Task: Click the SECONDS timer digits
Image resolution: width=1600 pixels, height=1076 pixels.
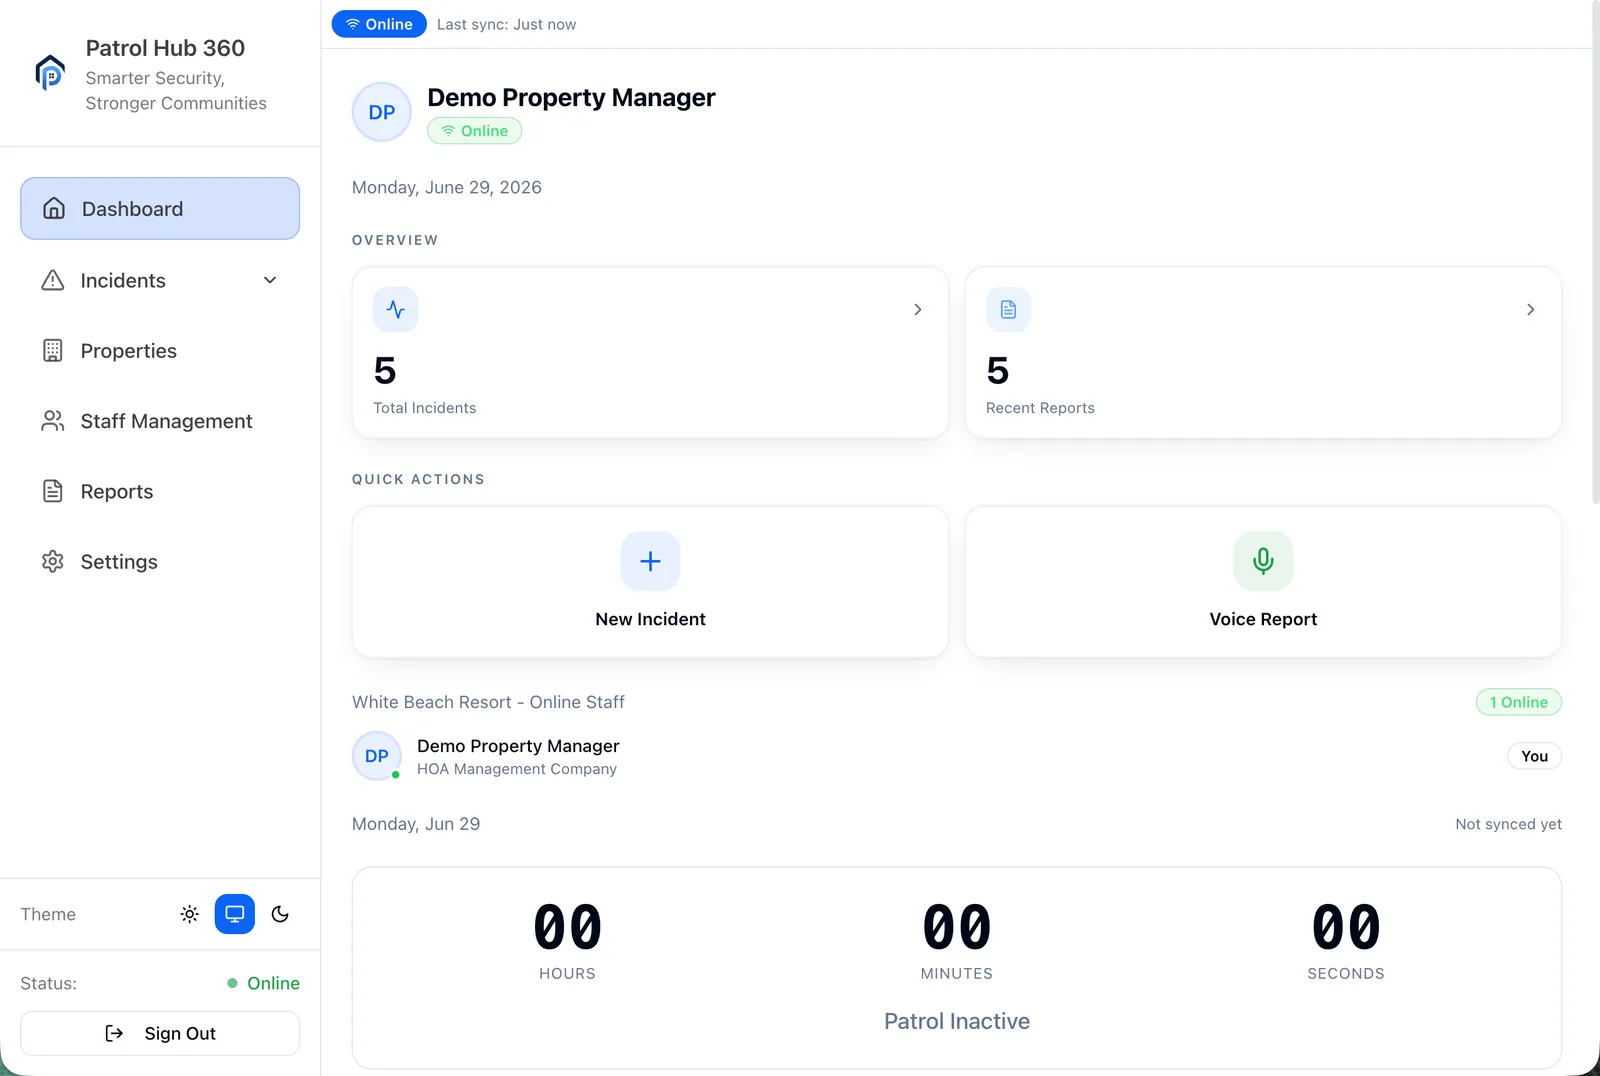Action: pos(1346,927)
